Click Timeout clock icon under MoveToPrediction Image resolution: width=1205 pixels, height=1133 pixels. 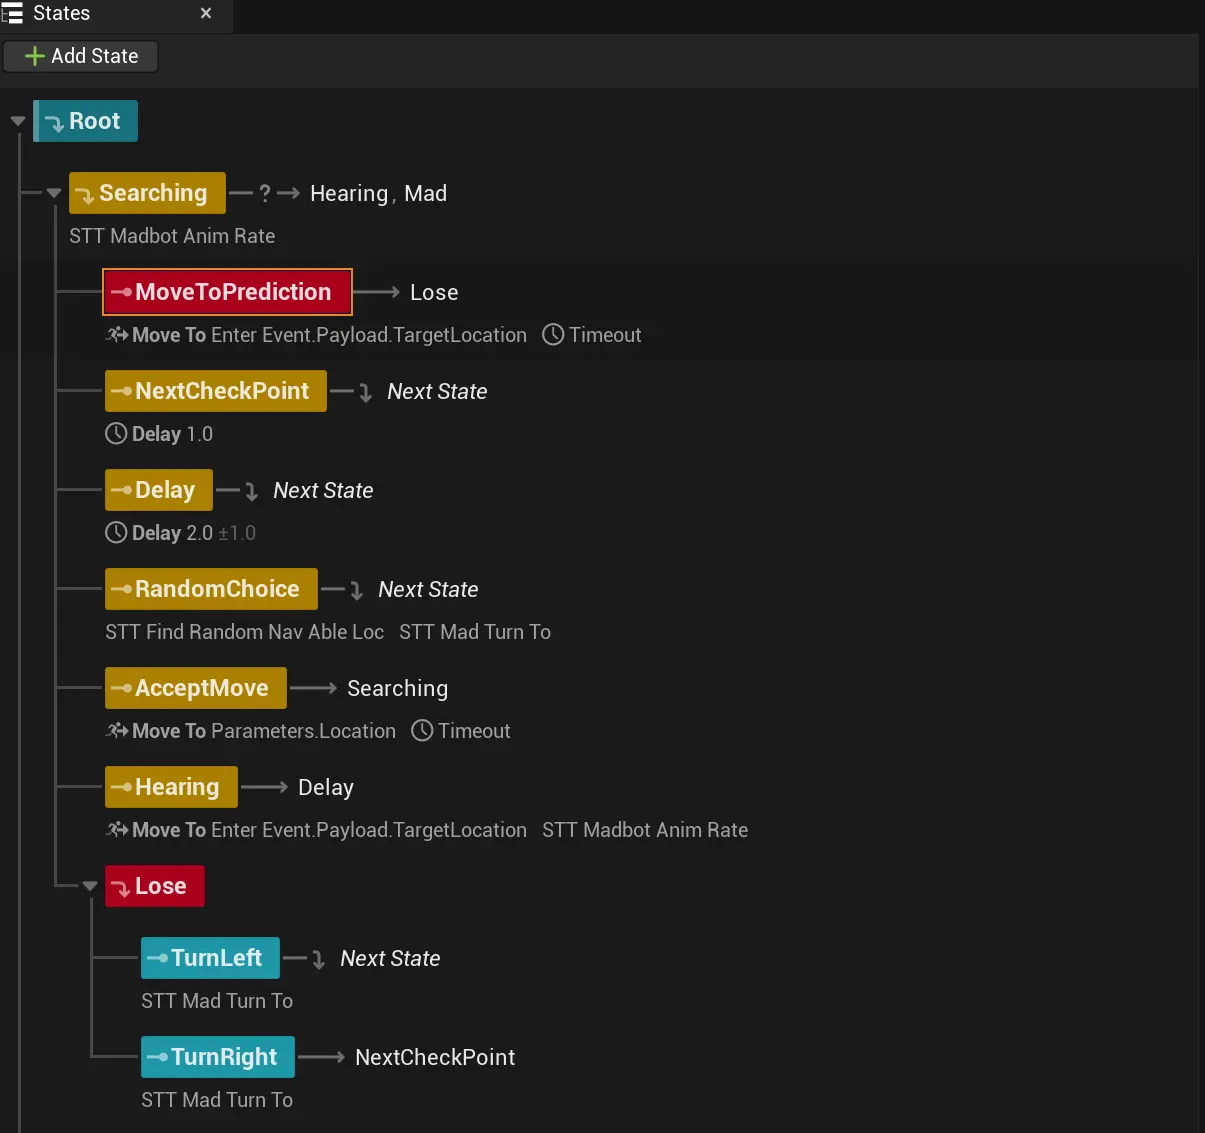click(553, 335)
